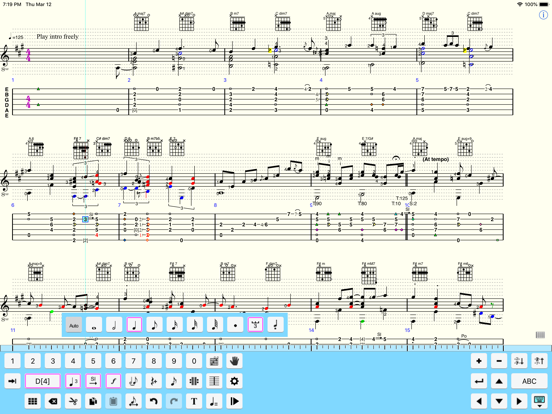Click the '(At tempo)' annotation
This screenshot has height=414, width=552.
pos(436,159)
